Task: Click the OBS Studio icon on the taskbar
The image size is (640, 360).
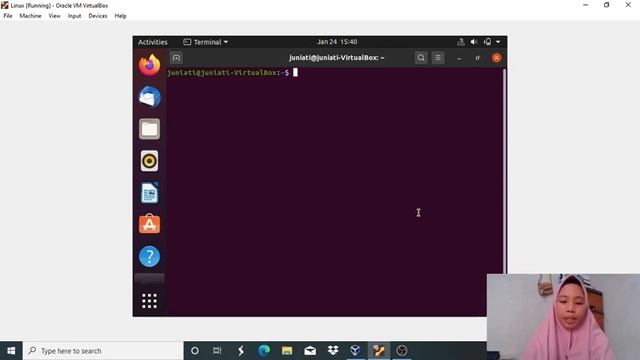Action: click(402, 351)
